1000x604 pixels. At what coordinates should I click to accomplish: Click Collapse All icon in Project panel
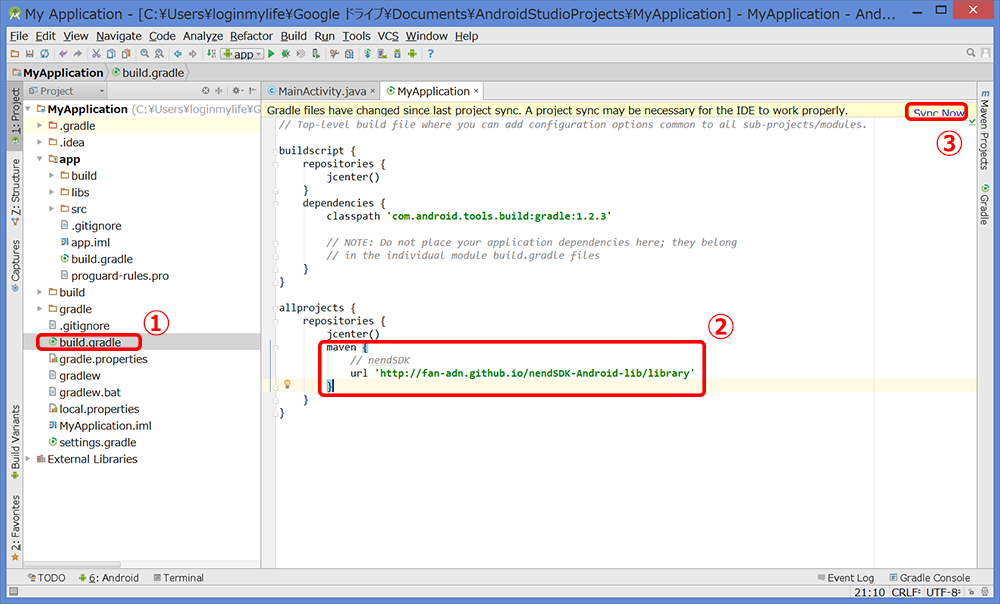[218, 91]
